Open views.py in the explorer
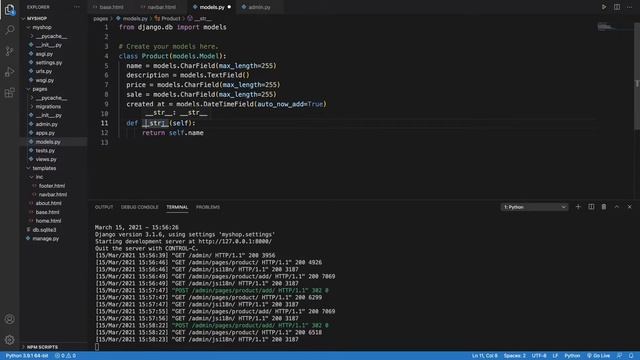640x360 pixels. 46,159
